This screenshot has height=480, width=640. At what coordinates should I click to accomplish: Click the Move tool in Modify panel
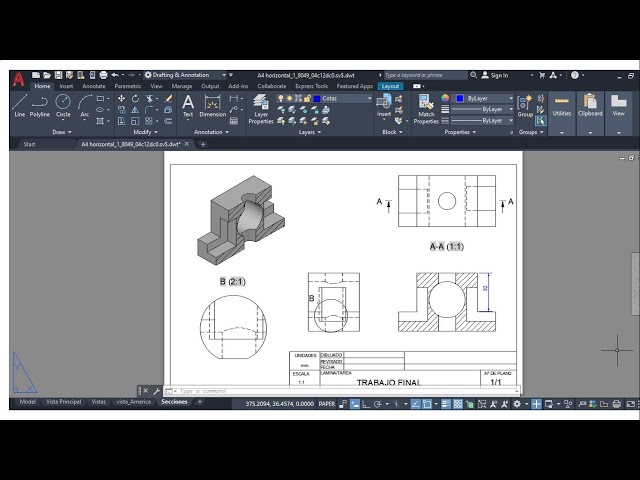(121, 98)
